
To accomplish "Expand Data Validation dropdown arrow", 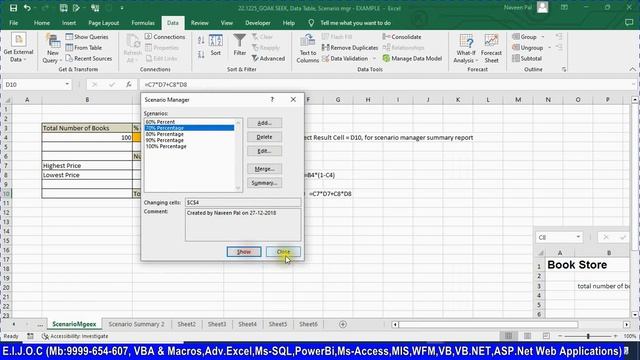I will (374, 58).
